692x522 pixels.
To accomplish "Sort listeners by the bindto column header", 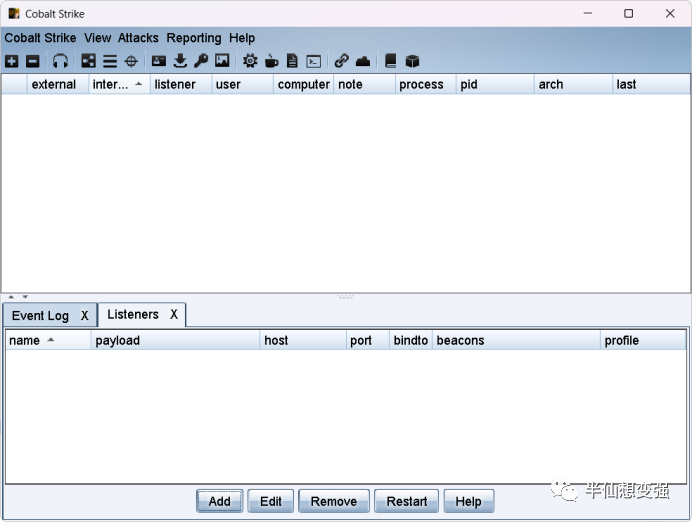I will point(410,340).
